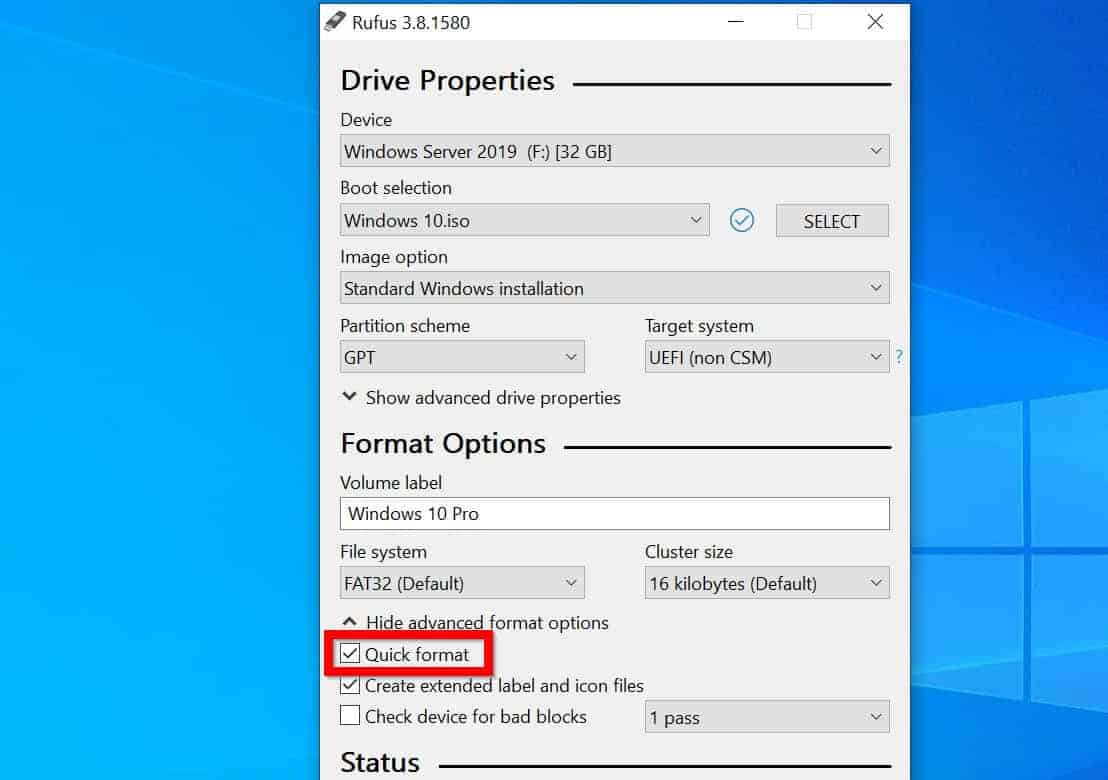
Task: Click the blue question mark help icon
Action: pos(899,357)
